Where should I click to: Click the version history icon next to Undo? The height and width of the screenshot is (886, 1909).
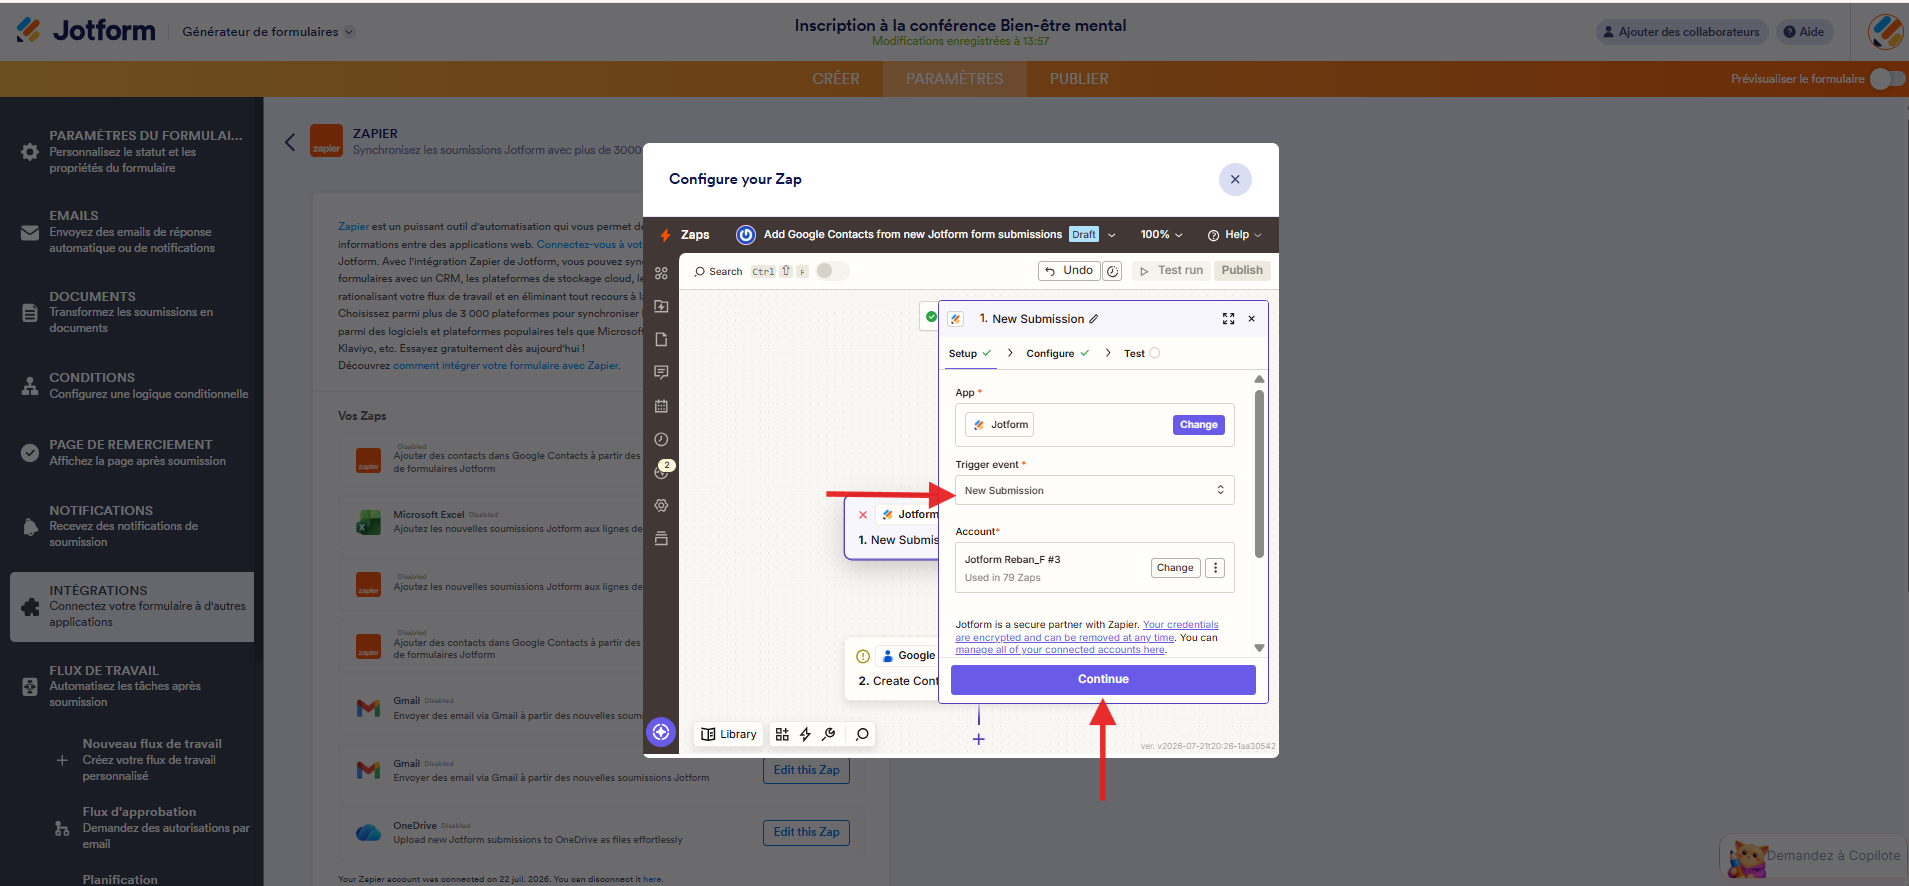point(1112,271)
